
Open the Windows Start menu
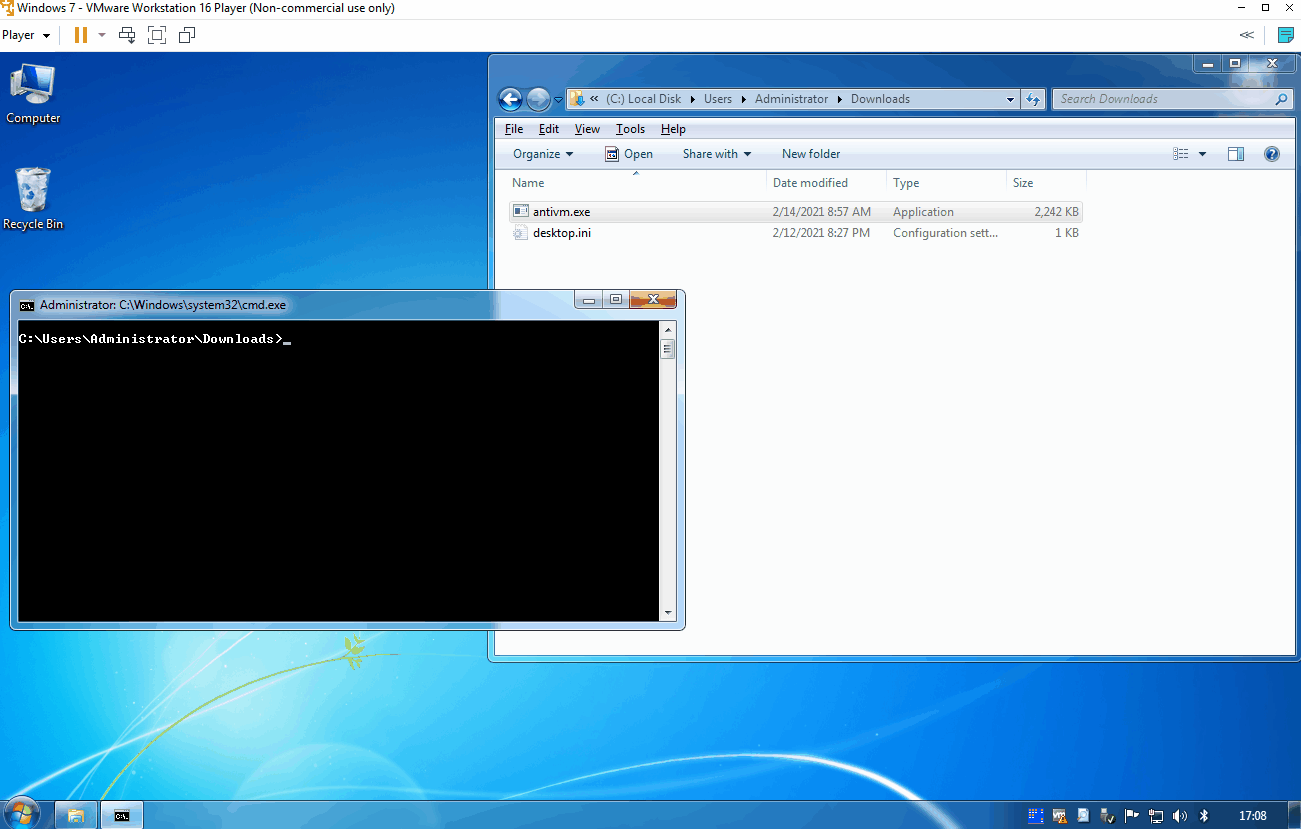click(22, 814)
